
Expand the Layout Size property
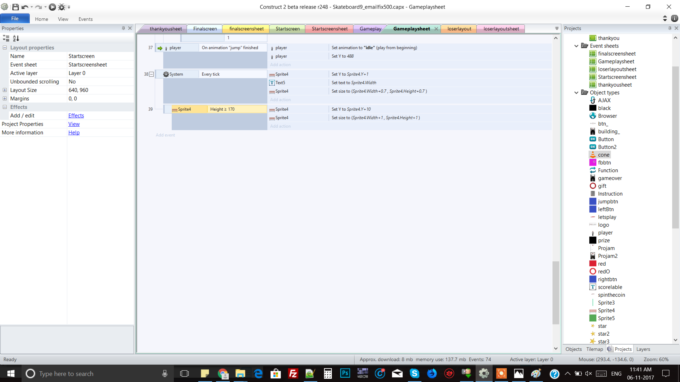(5, 90)
